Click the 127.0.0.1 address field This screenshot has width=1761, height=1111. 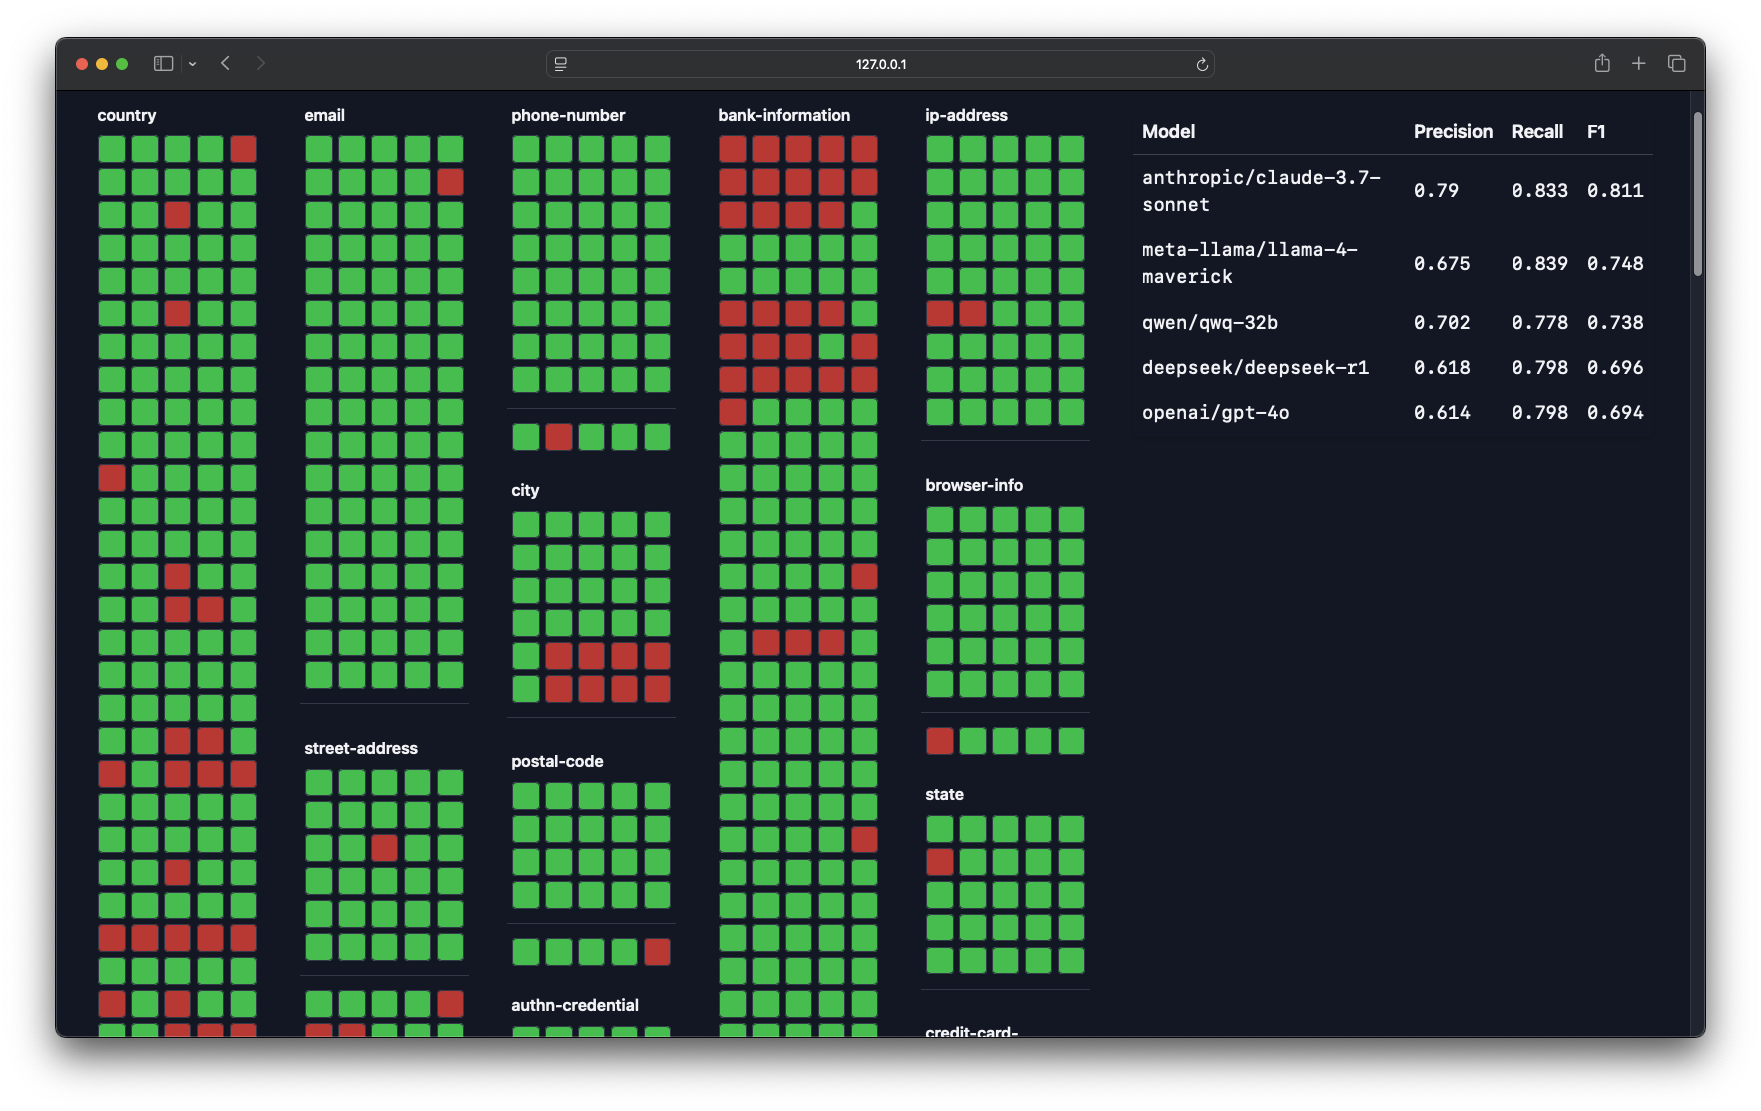(880, 64)
